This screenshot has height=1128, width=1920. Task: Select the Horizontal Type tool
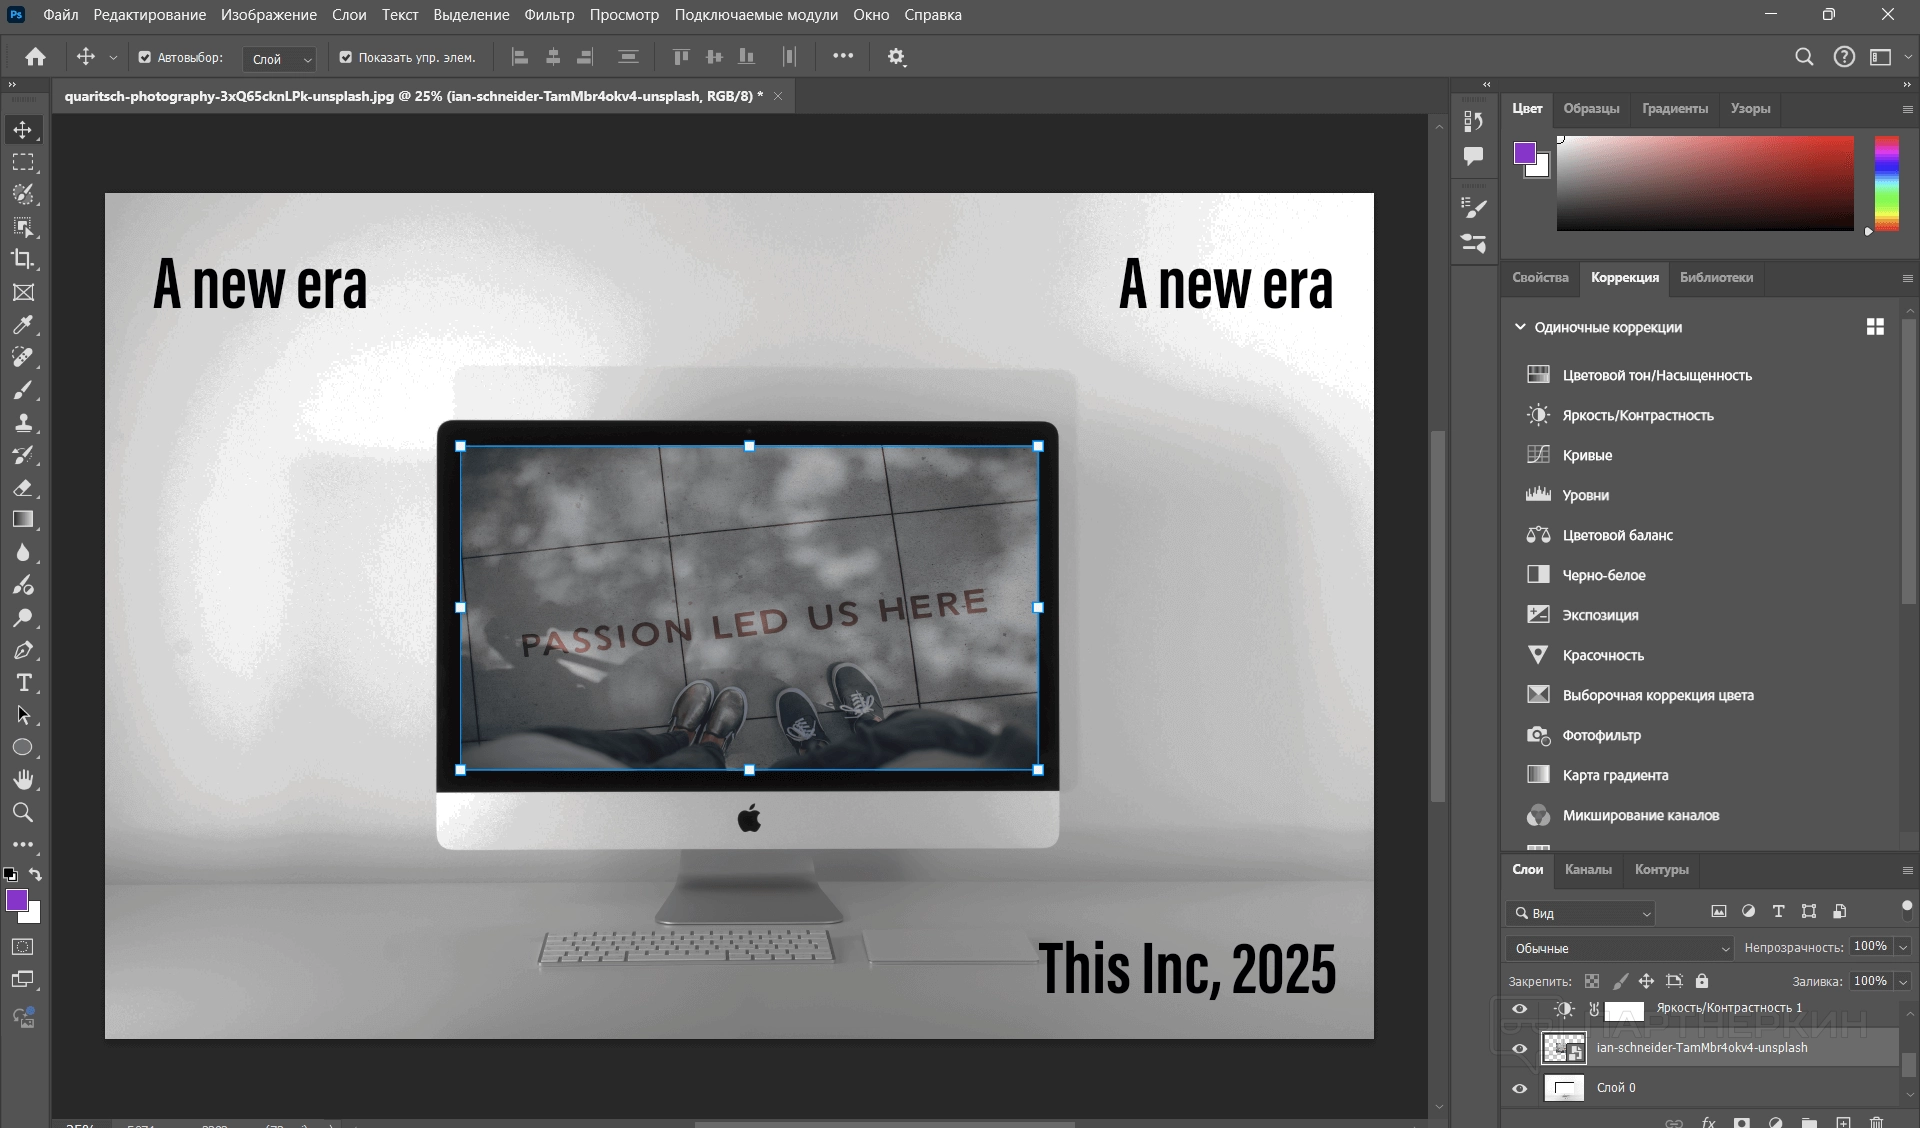[x=23, y=683]
